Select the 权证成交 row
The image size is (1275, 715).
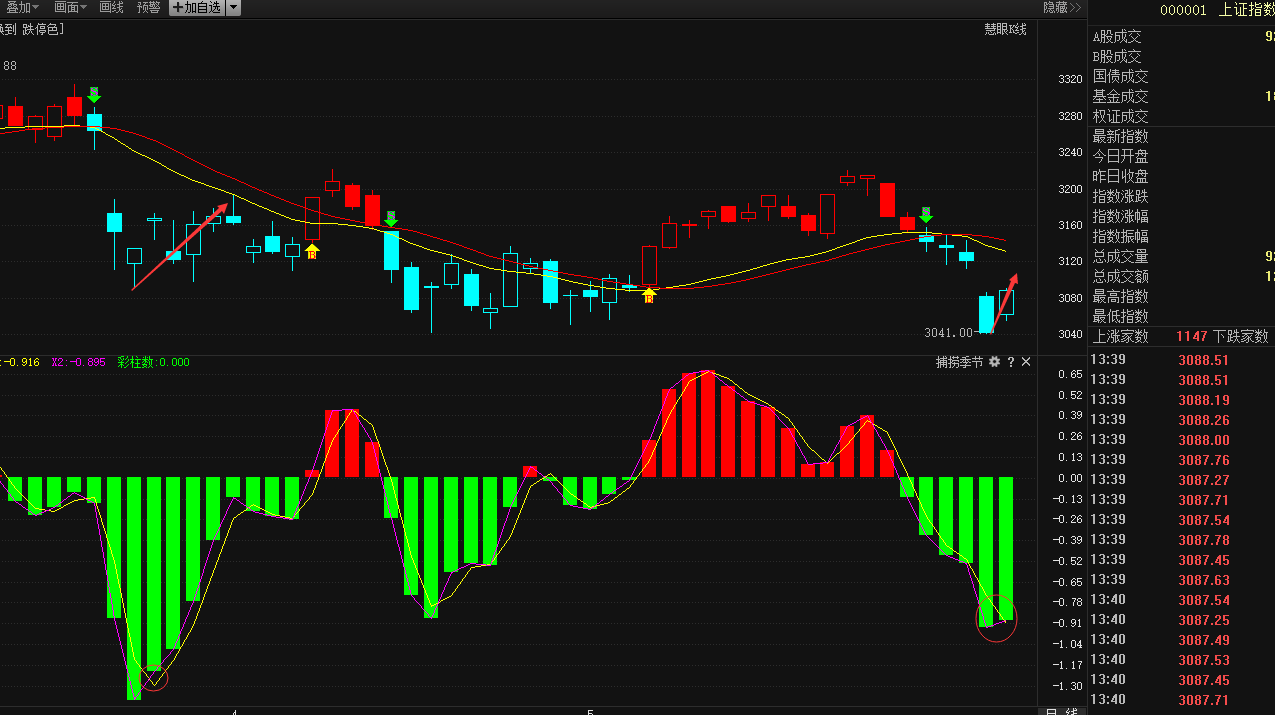coord(1181,116)
